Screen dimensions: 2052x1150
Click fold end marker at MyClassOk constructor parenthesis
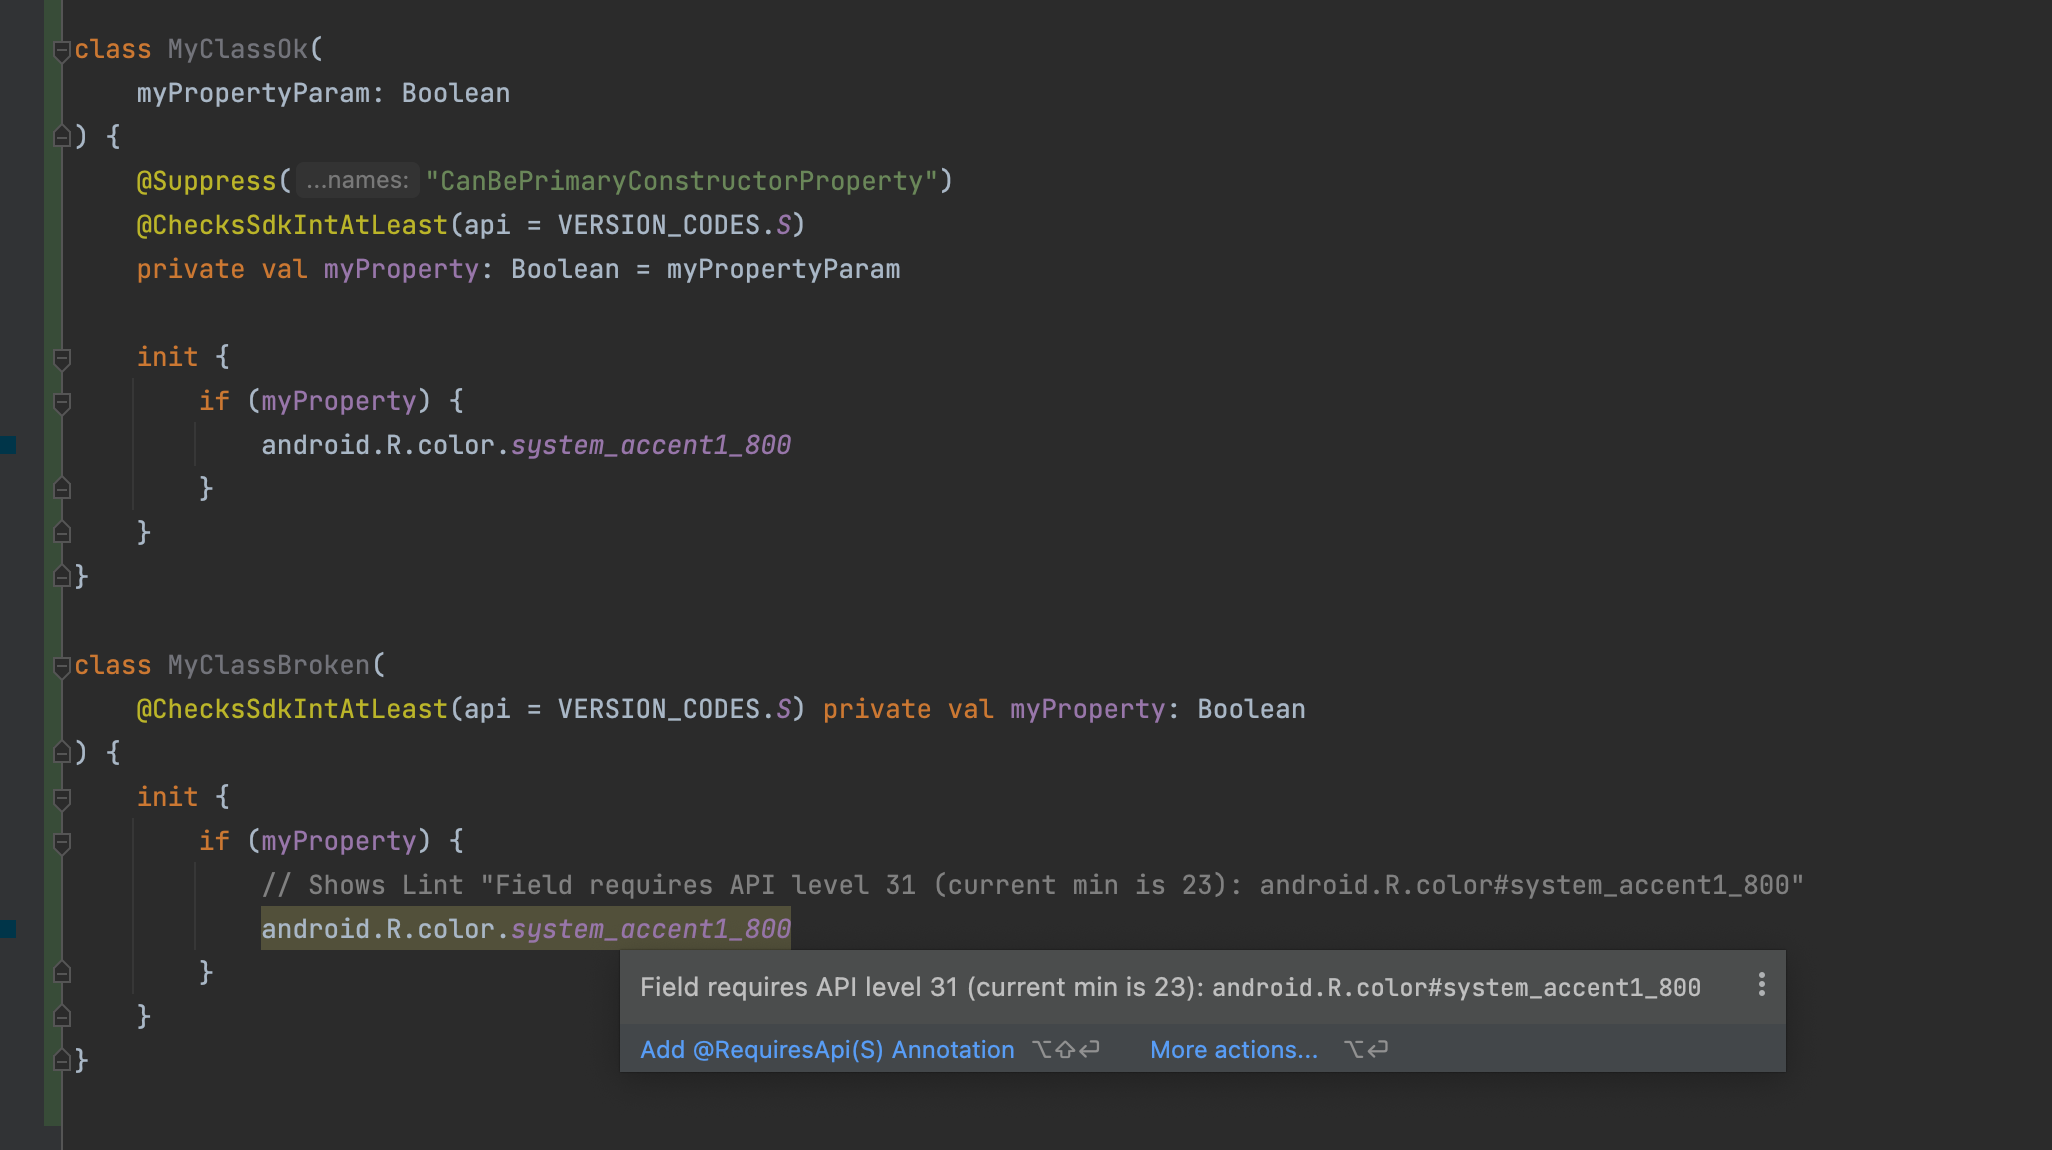click(x=62, y=136)
